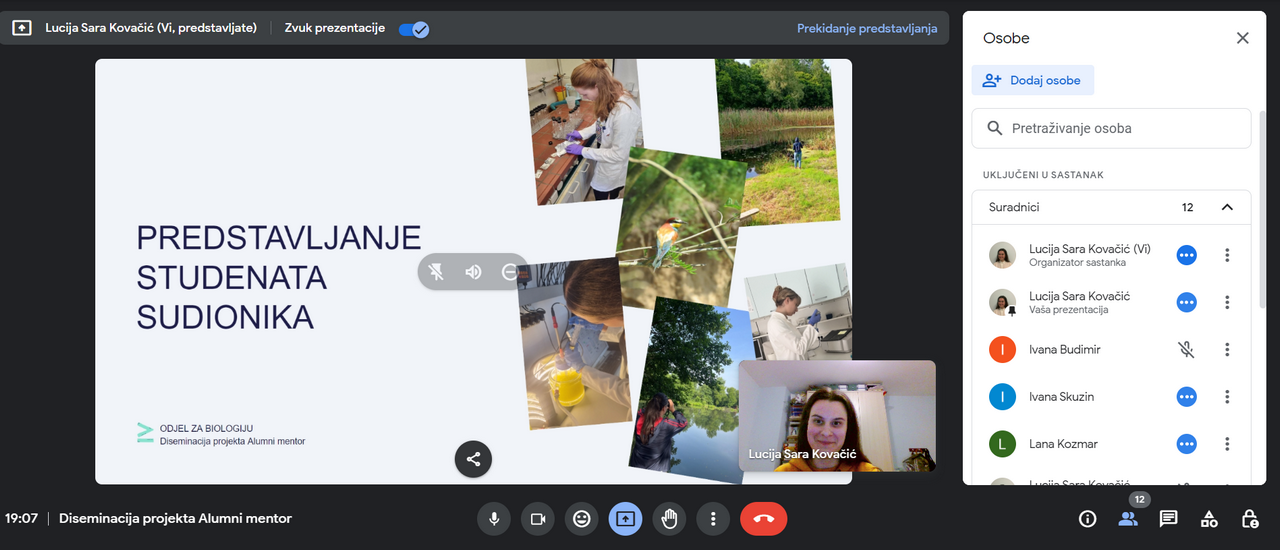Open options menu for Ivana Budimir
Viewport: 1280px width, 550px height.
[x=1227, y=350]
